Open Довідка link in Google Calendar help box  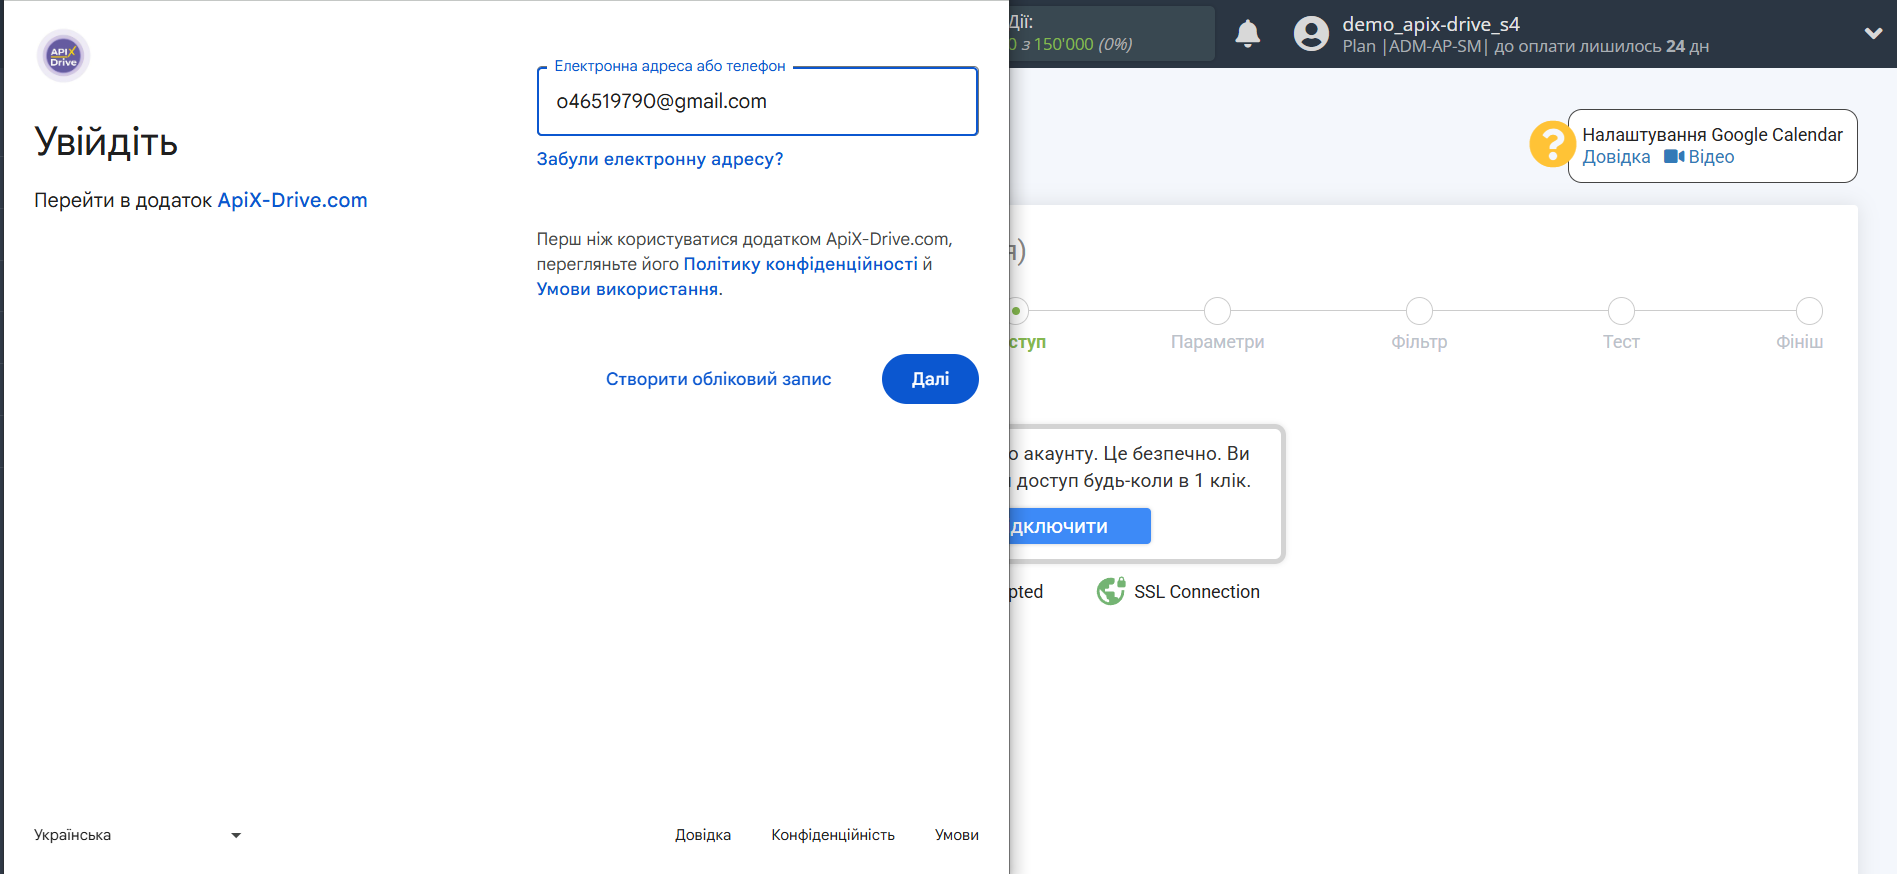1616,157
